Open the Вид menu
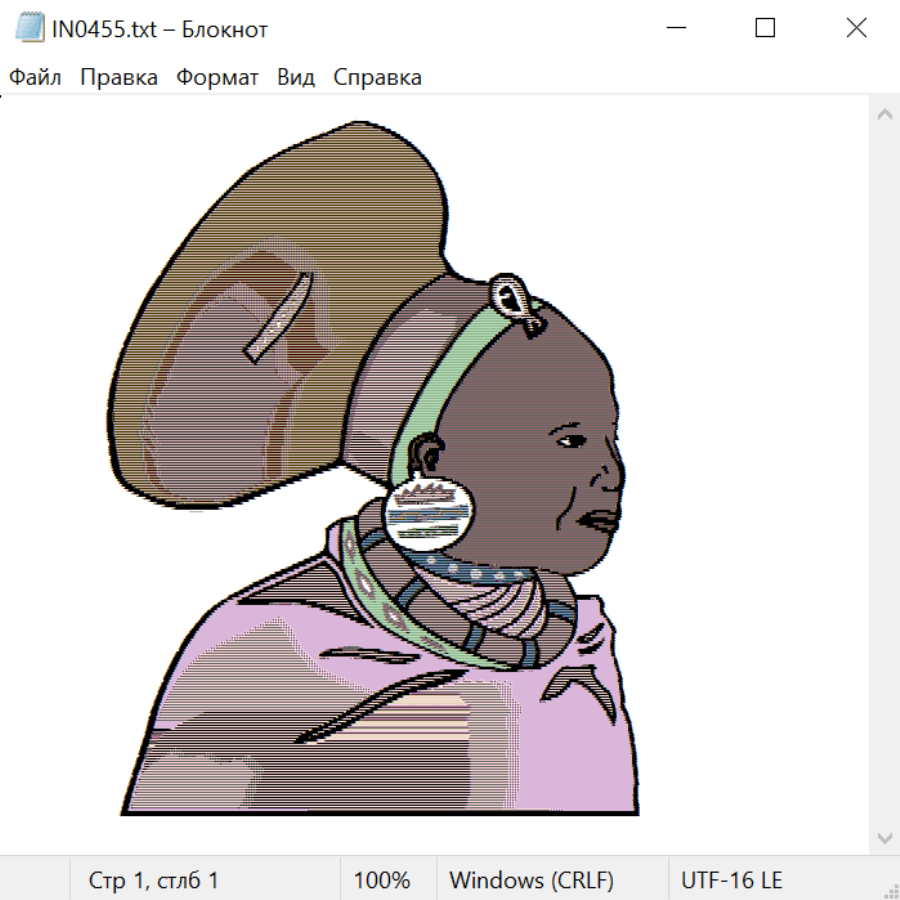The image size is (900, 900). coord(295,78)
